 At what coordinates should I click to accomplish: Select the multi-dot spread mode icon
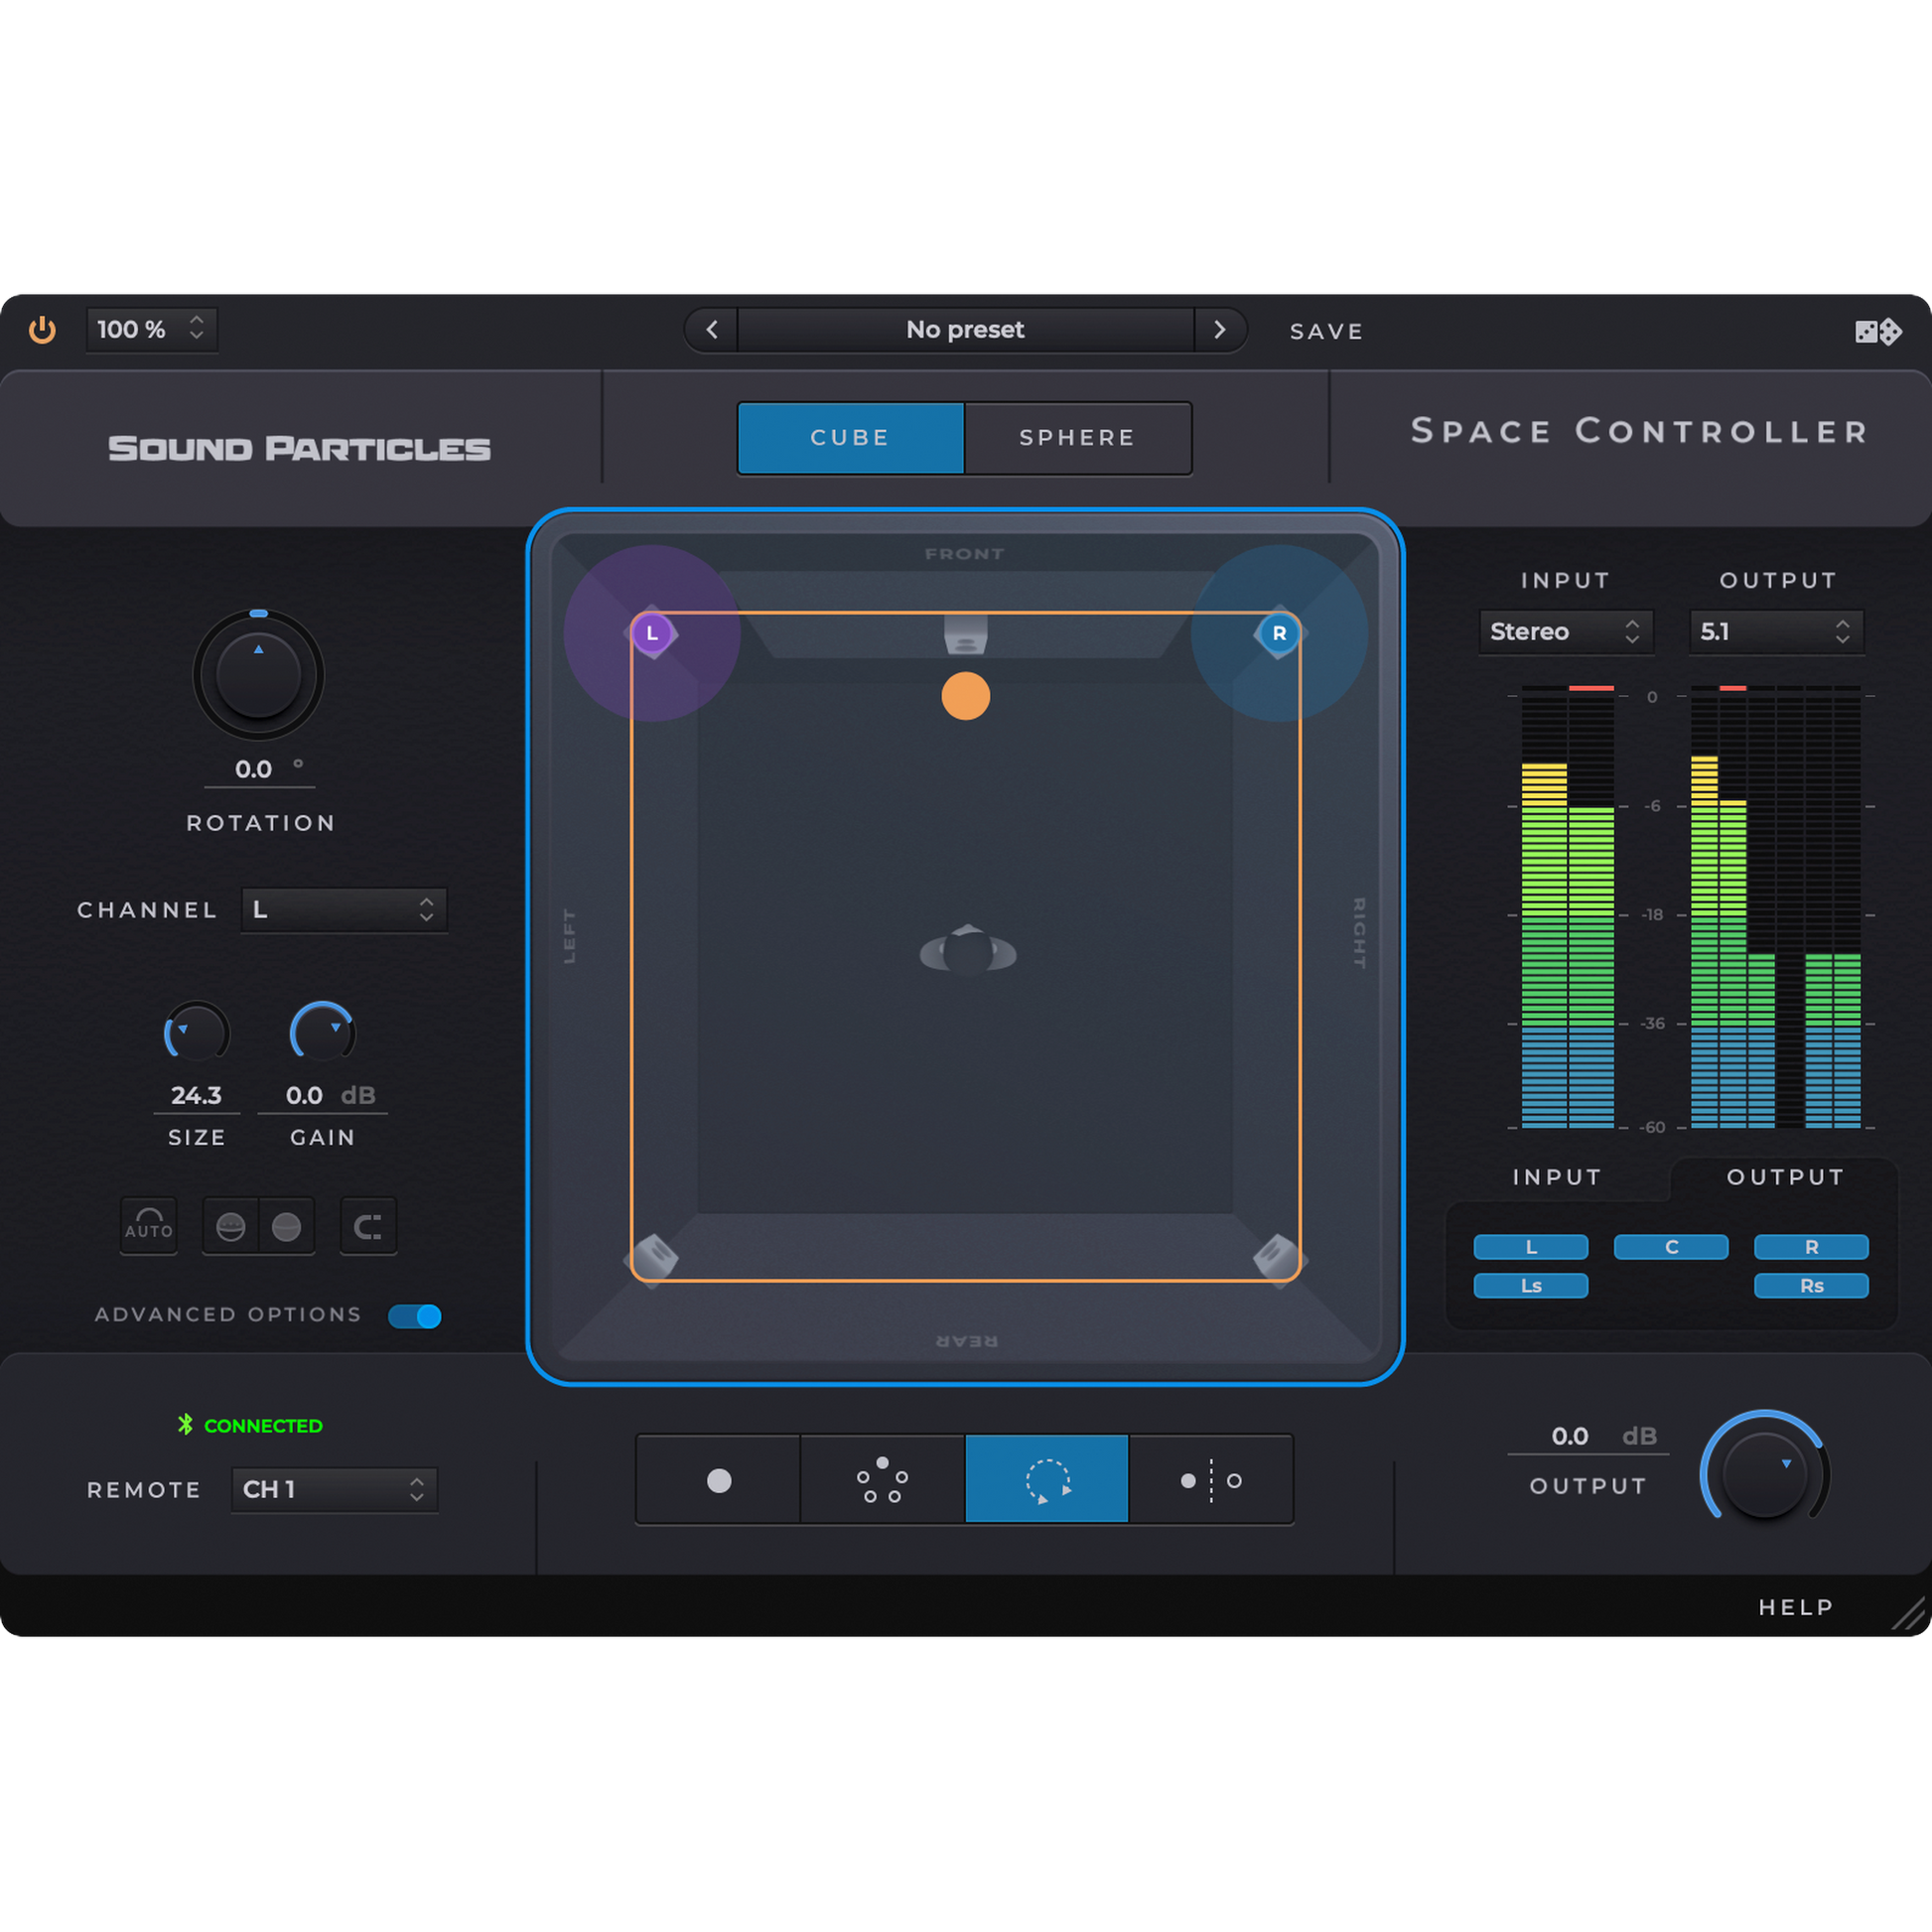click(882, 1480)
